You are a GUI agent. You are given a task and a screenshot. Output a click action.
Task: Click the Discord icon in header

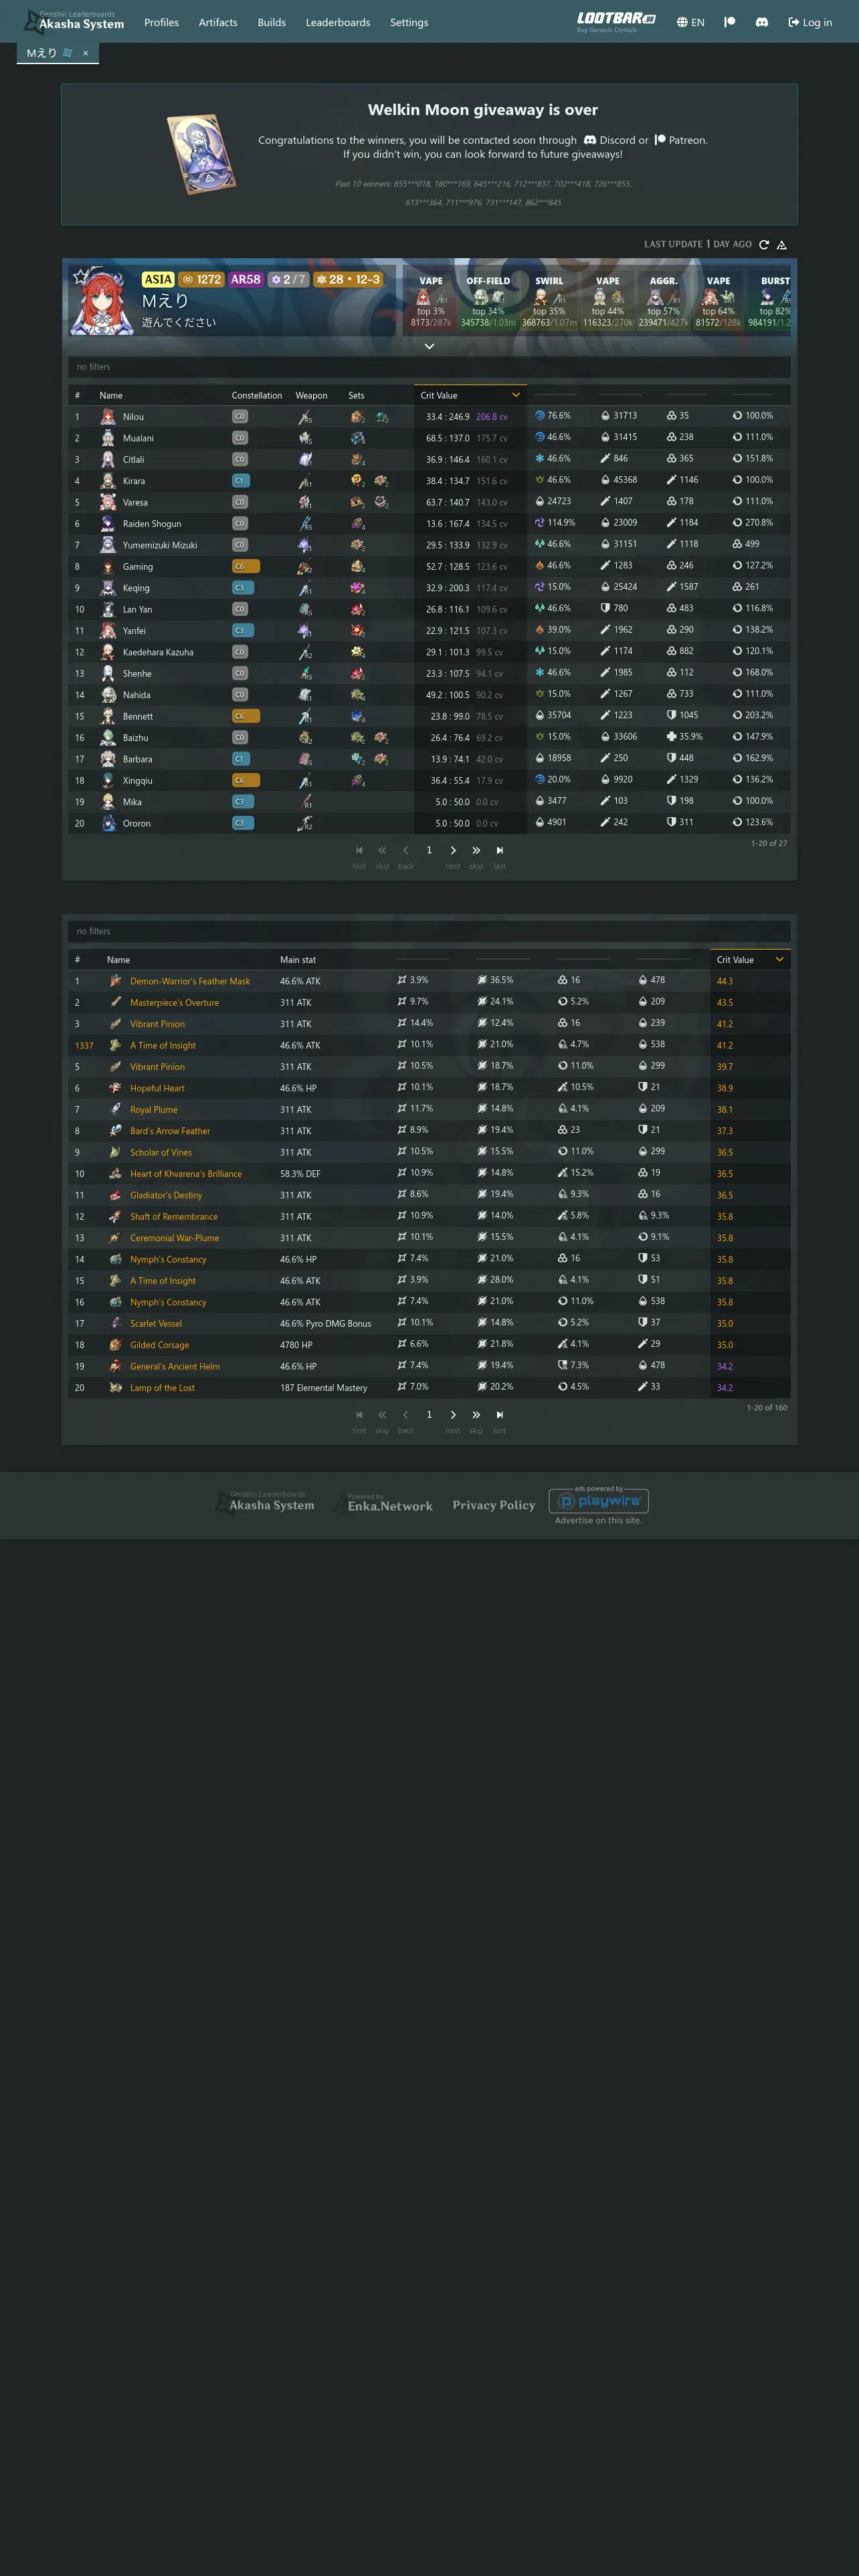762,22
